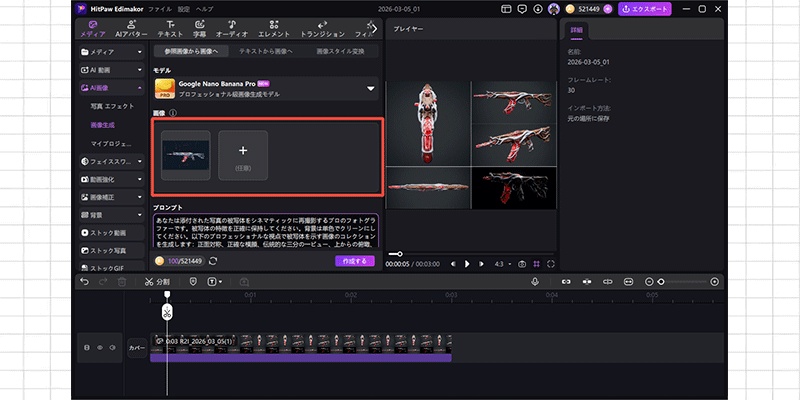The image size is (800, 400).
Task: Click the shield marker icon in timeline toolbar
Action: tap(193, 282)
